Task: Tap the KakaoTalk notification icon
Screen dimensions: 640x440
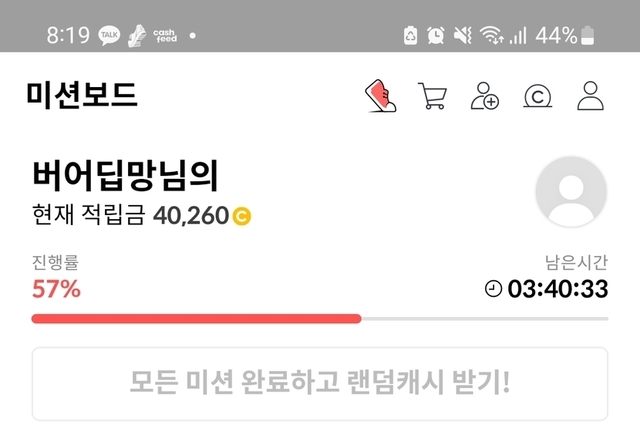Action: 109,35
